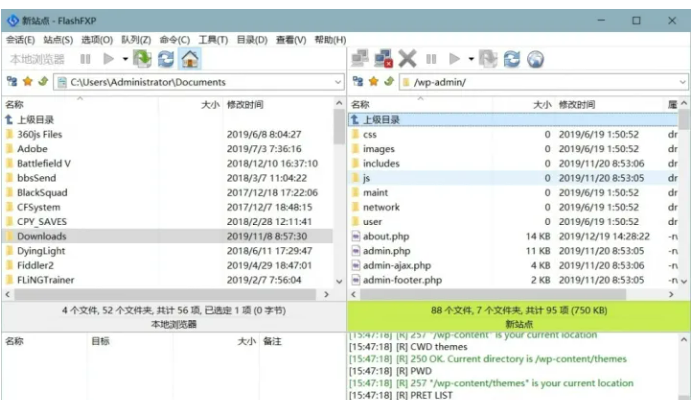The width and height of the screenshot is (699, 400).
Task: Click local list horizontal scrollbar right arrow
Action: click(x=326, y=294)
